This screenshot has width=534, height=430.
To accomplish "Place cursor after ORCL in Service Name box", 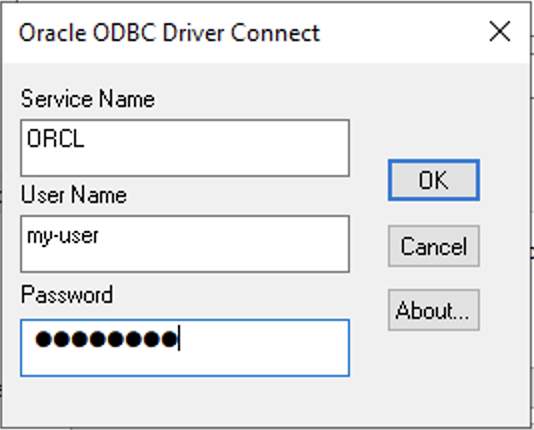I will 87,139.
